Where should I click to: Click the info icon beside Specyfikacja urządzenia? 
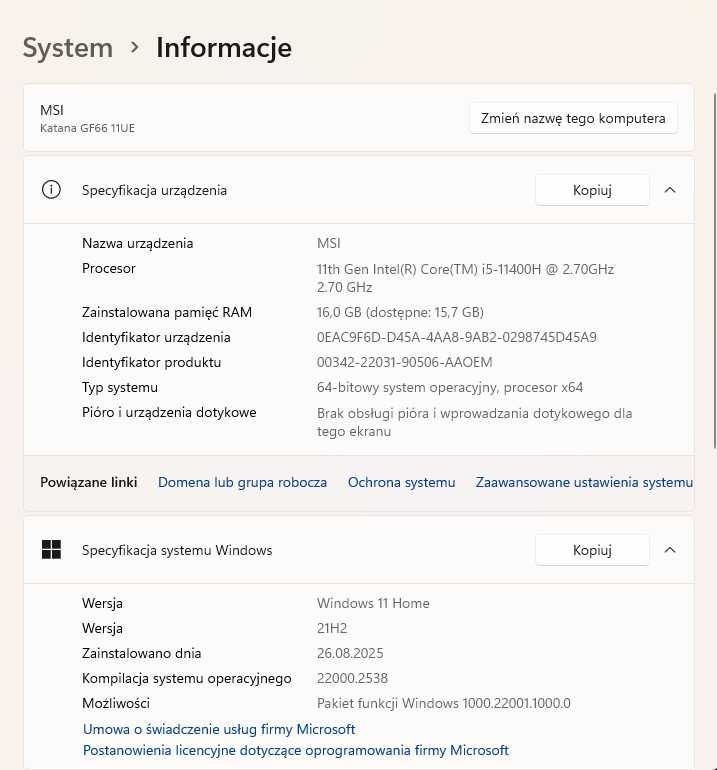point(51,190)
